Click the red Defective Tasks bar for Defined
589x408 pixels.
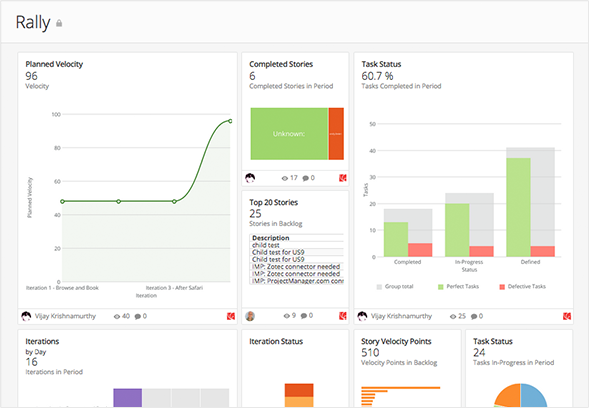point(542,251)
